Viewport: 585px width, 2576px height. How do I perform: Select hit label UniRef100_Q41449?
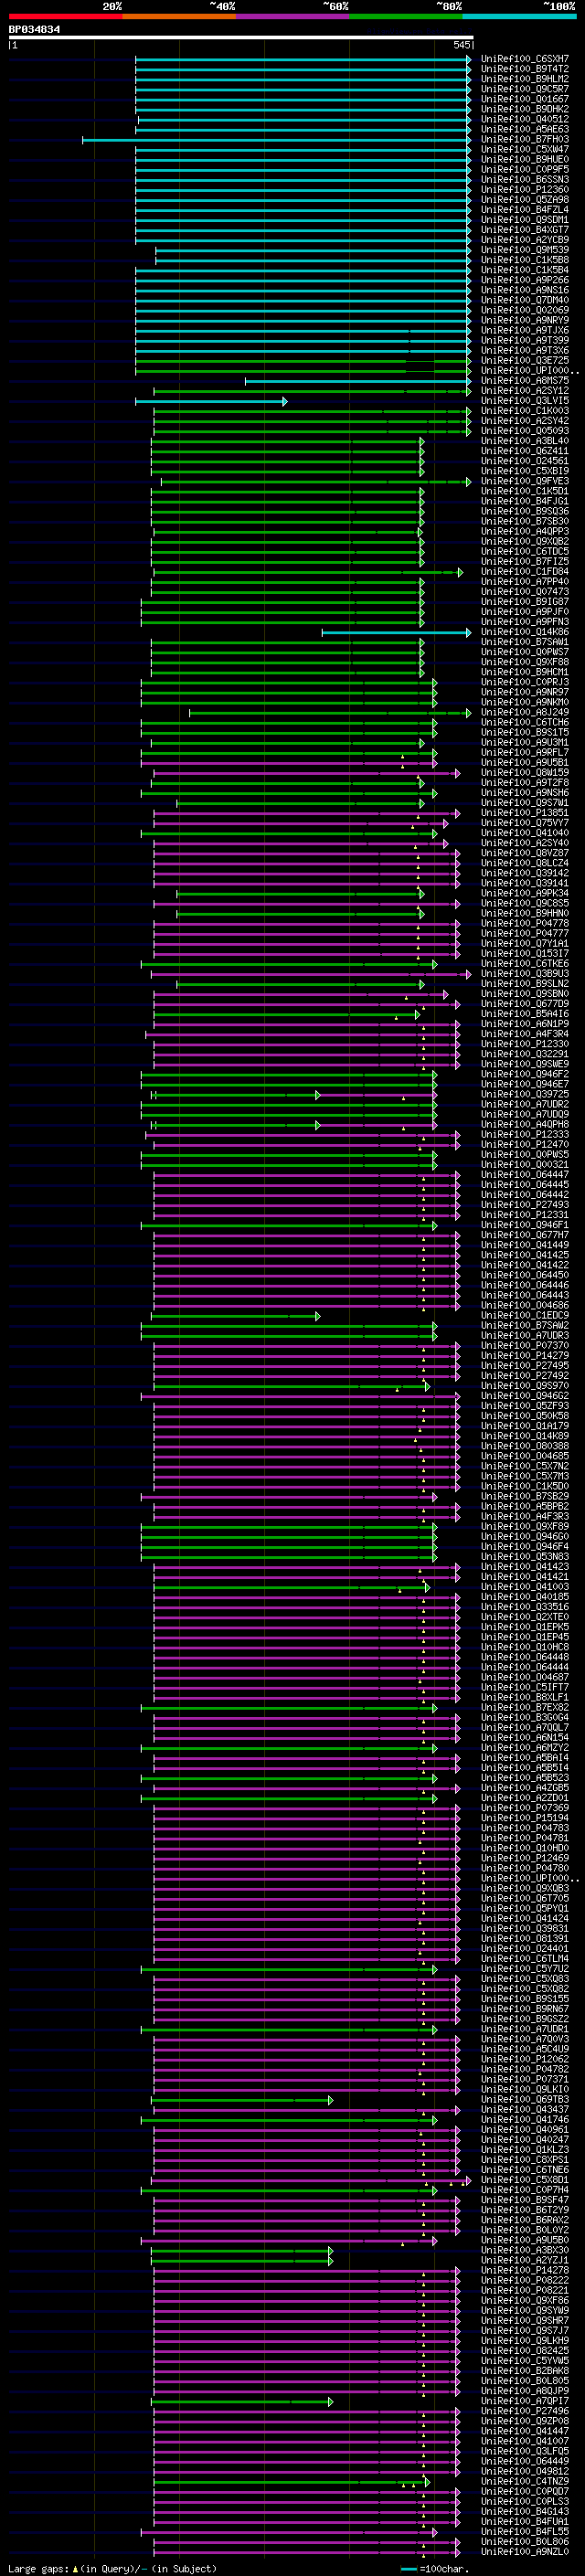[525, 1245]
